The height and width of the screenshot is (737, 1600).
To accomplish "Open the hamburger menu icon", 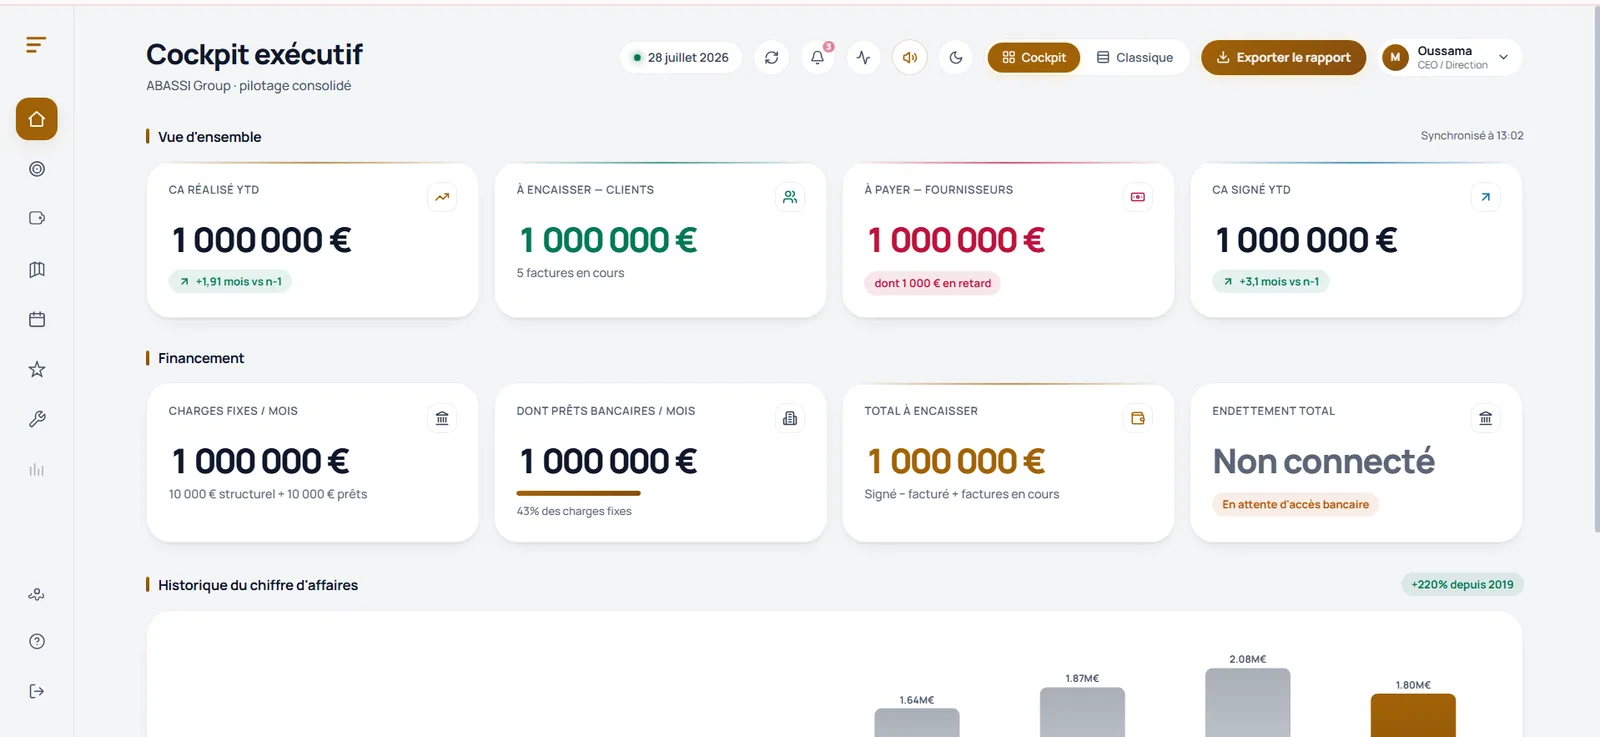I will [x=36, y=45].
